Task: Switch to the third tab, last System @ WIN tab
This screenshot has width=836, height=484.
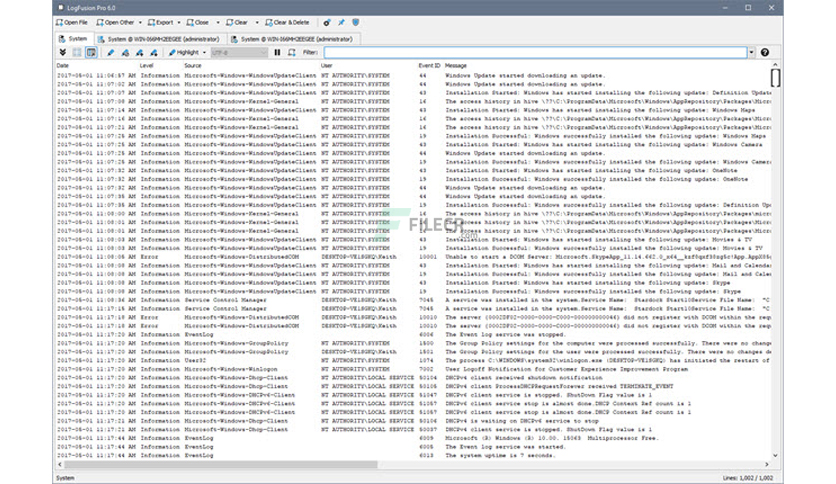Action: click(293, 39)
